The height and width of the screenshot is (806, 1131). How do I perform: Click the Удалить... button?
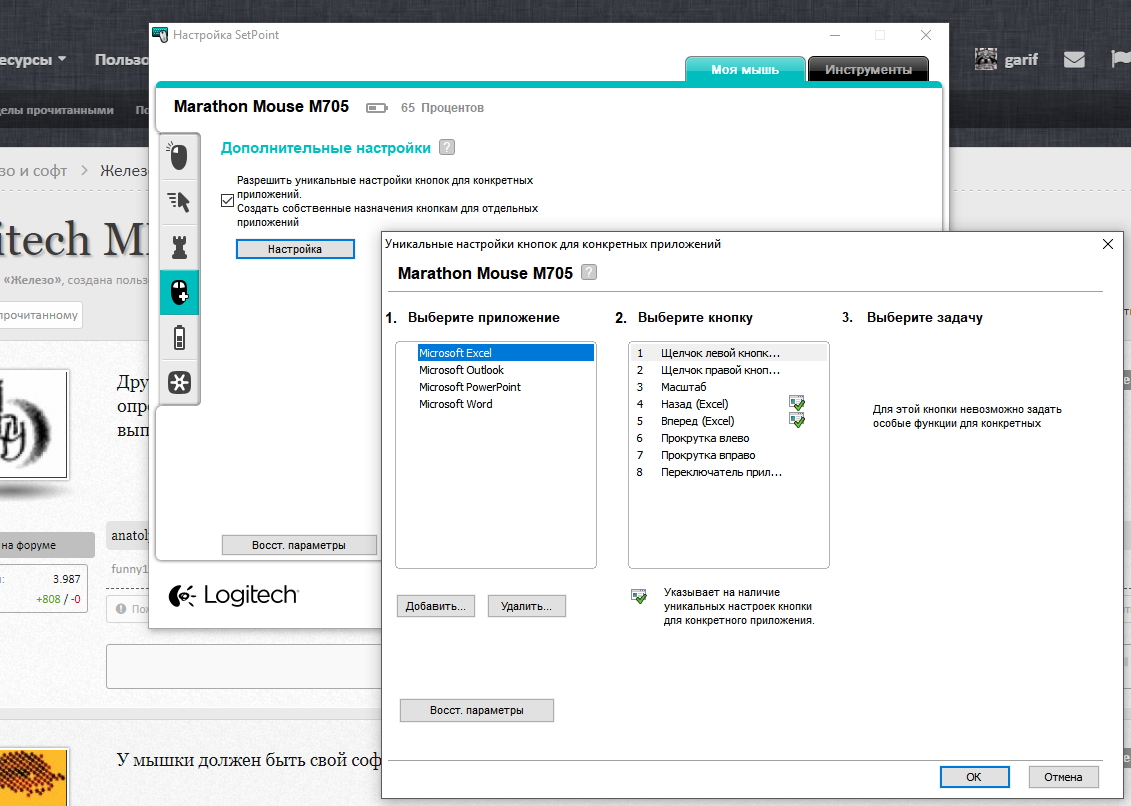point(527,606)
